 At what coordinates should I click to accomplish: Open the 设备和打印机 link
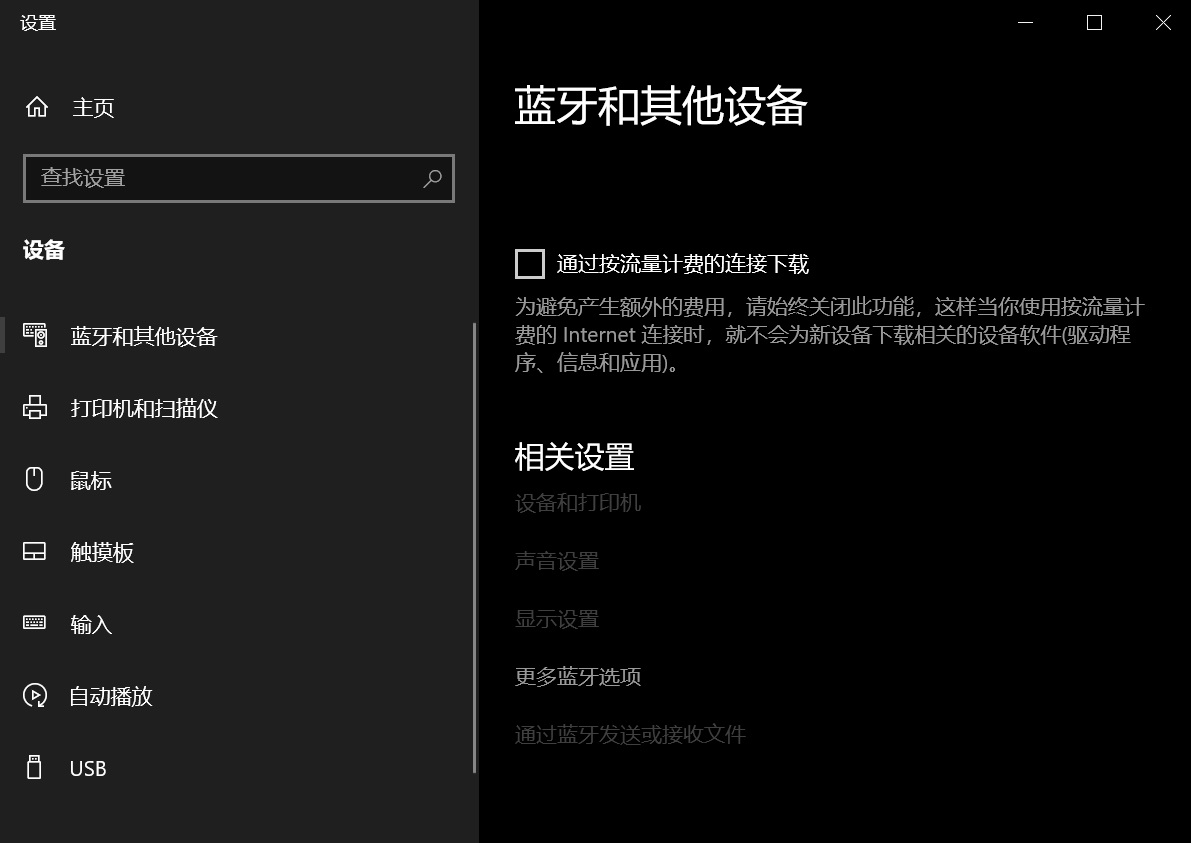[x=578, y=503]
